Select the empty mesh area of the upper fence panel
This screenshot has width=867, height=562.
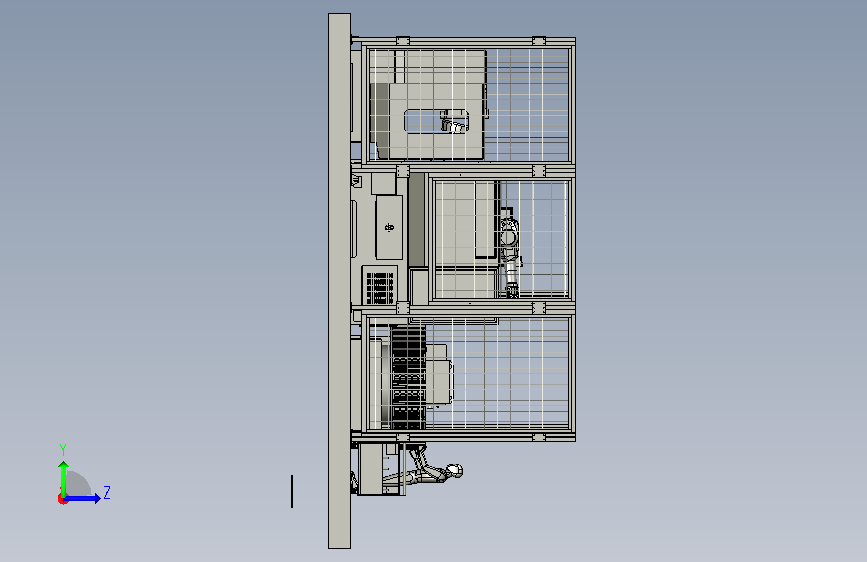click(x=529, y=105)
